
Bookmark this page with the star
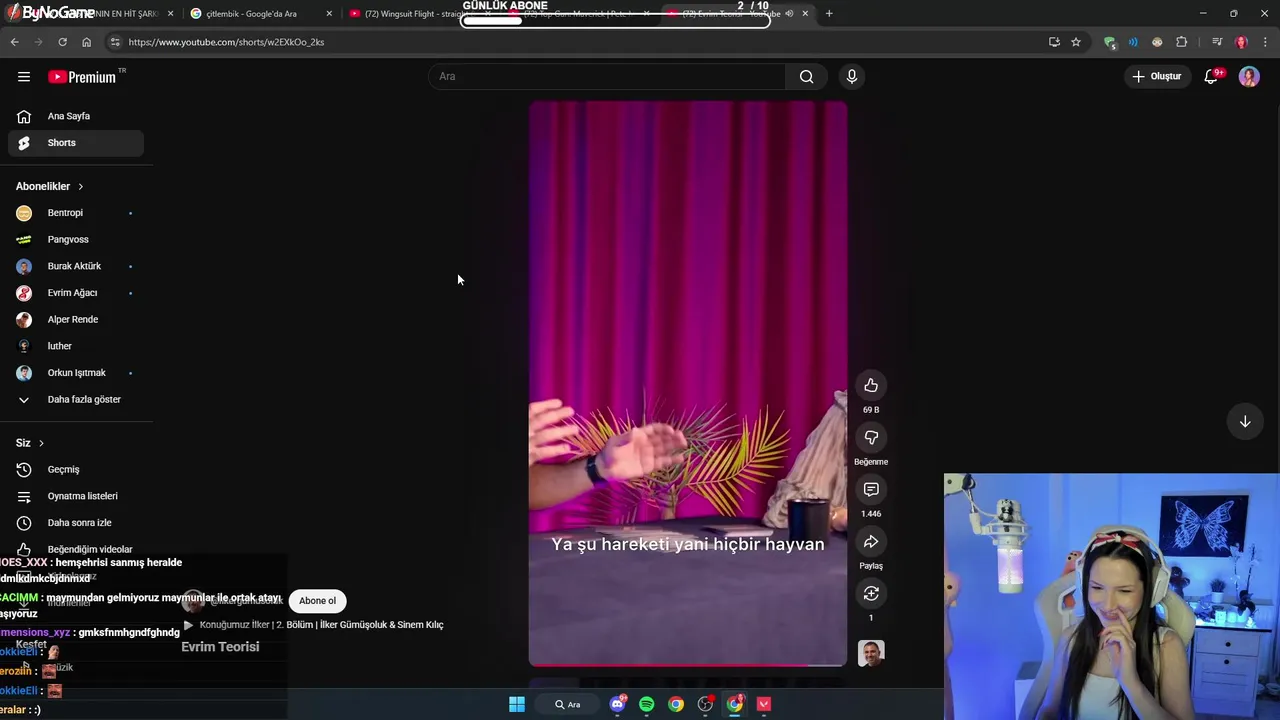click(1076, 42)
